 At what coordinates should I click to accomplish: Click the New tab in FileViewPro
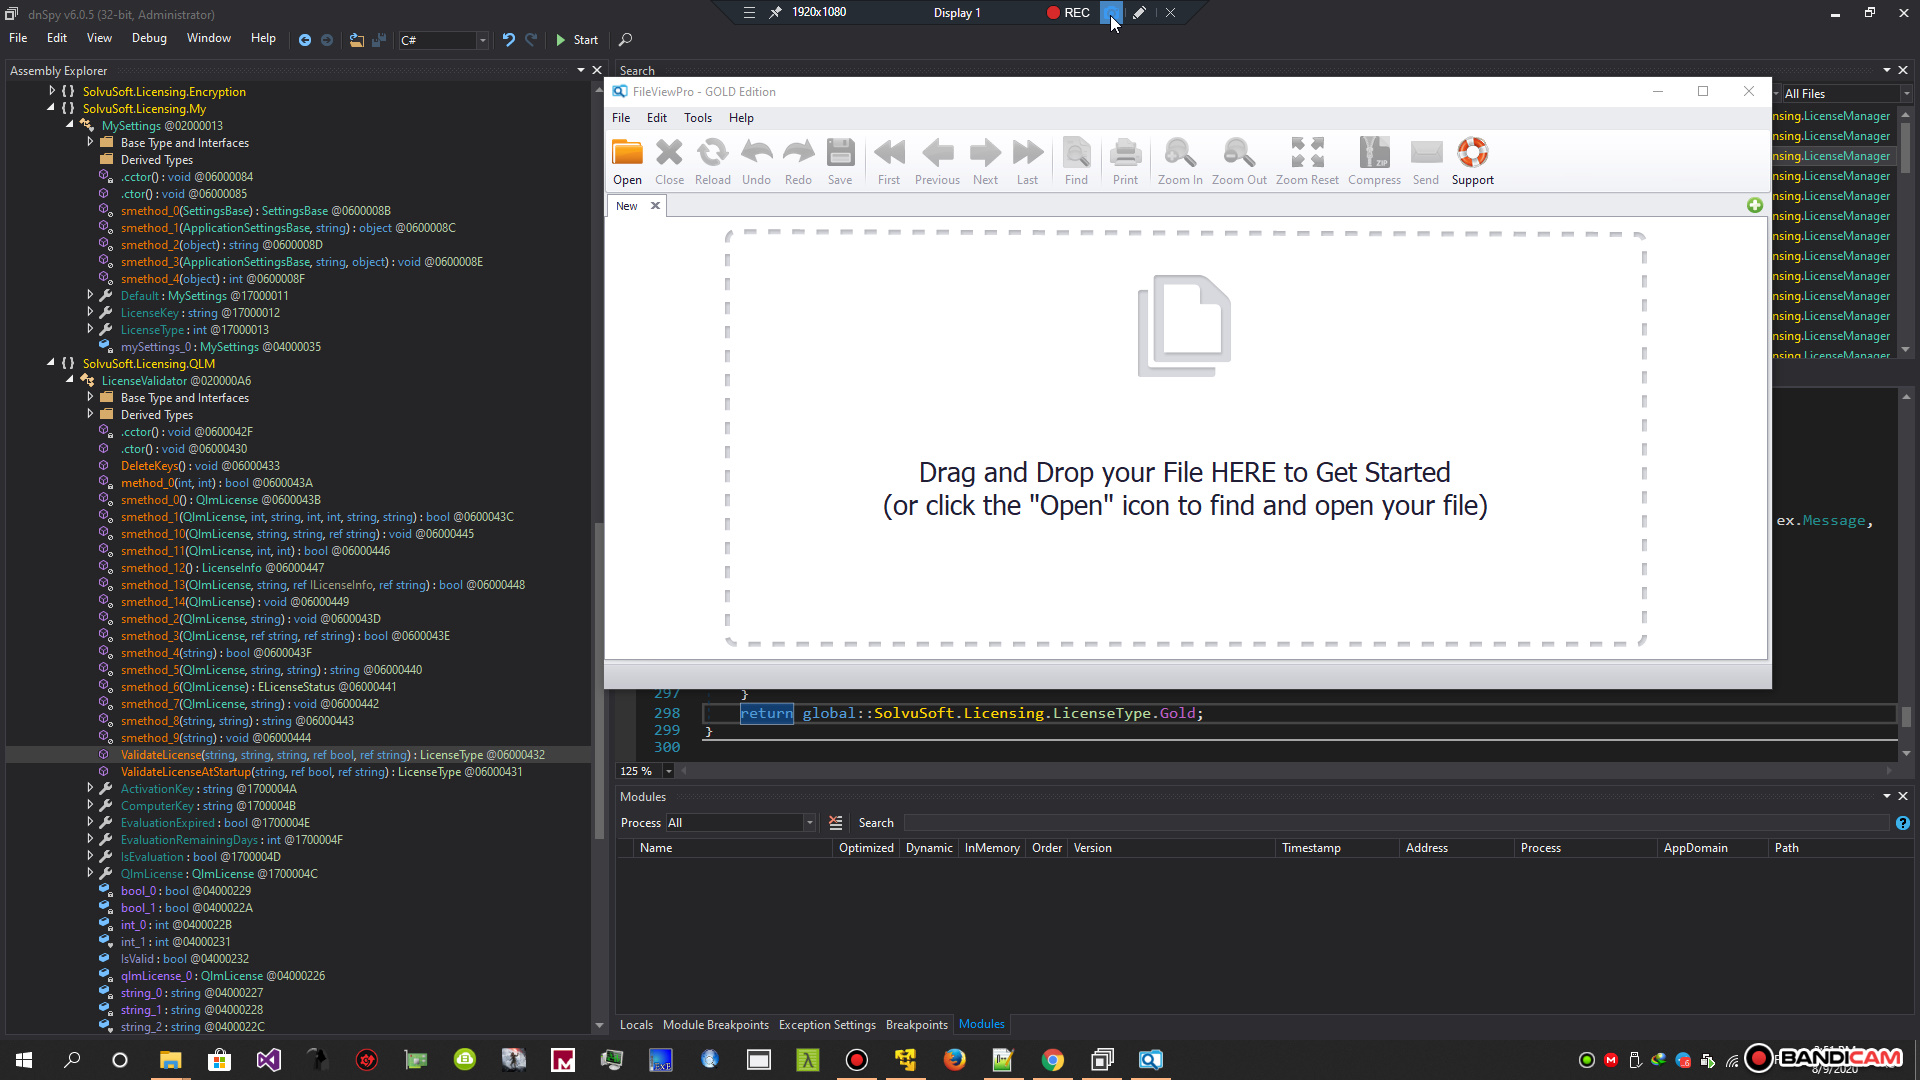point(626,204)
